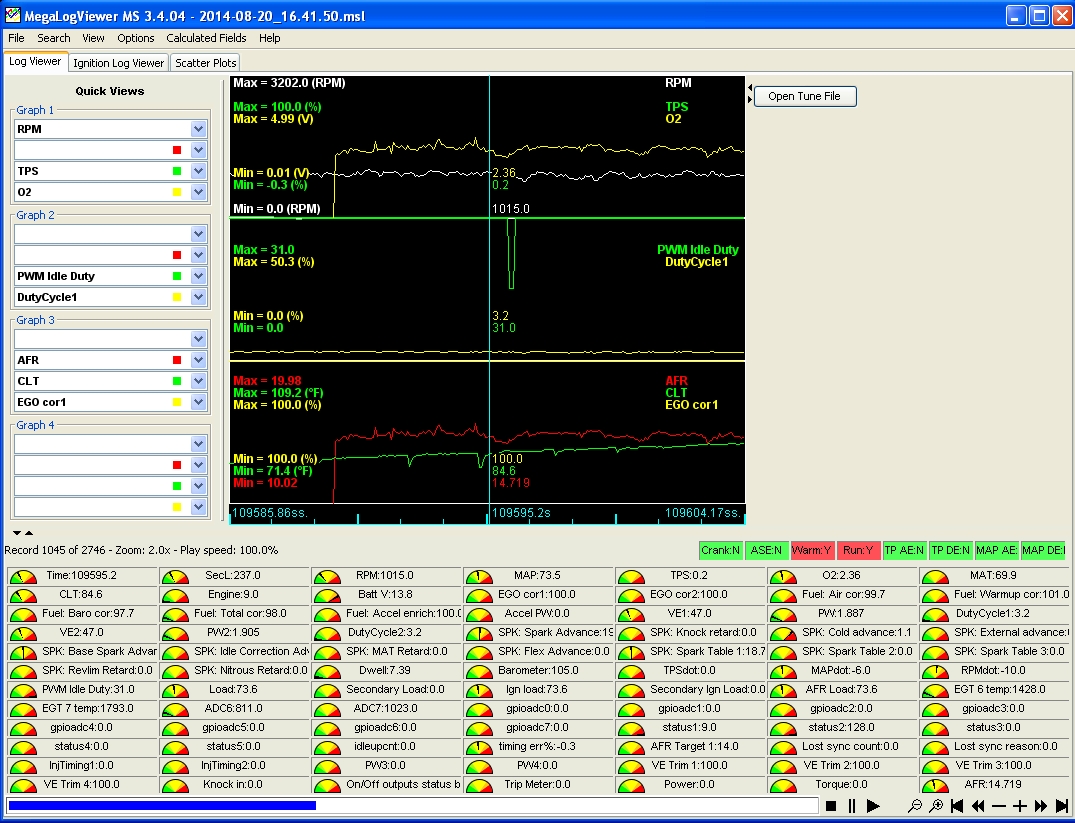Click the MAP gauge icon
Image resolution: width=1075 pixels, height=823 pixels.
pyautogui.click(x=479, y=577)
